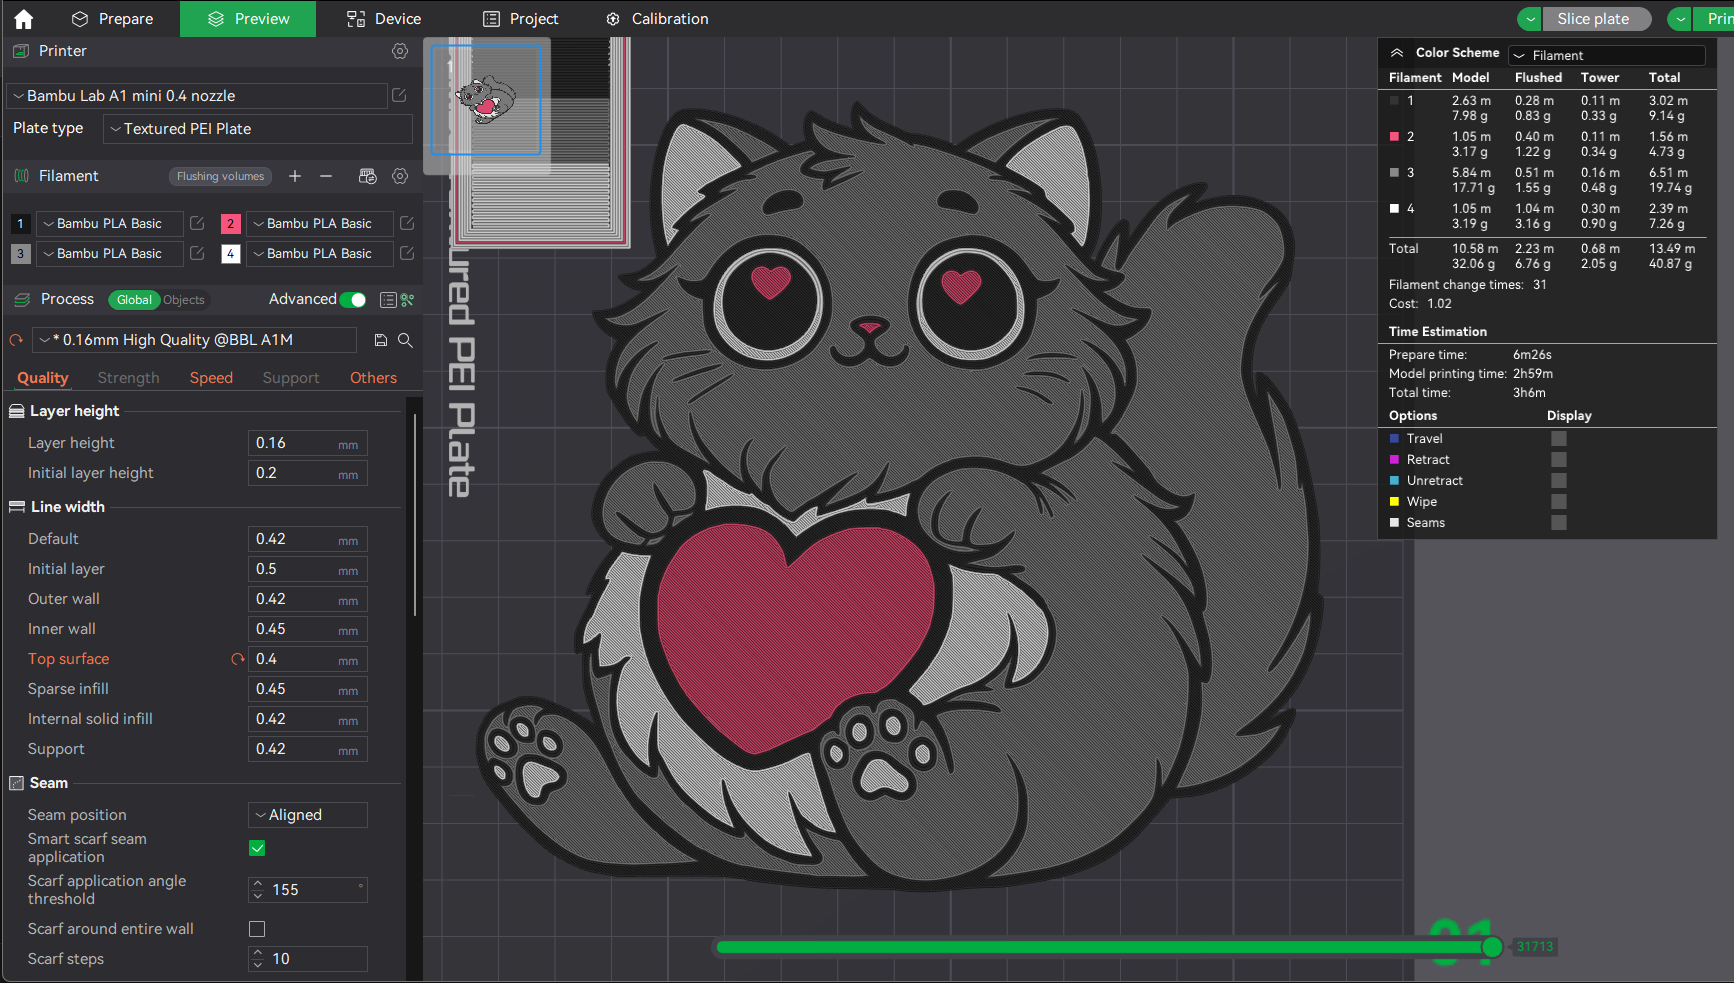Screen dimensions: 1734x983
Task: Click filament 2 pink color swatch
Action: click(230, 224)
